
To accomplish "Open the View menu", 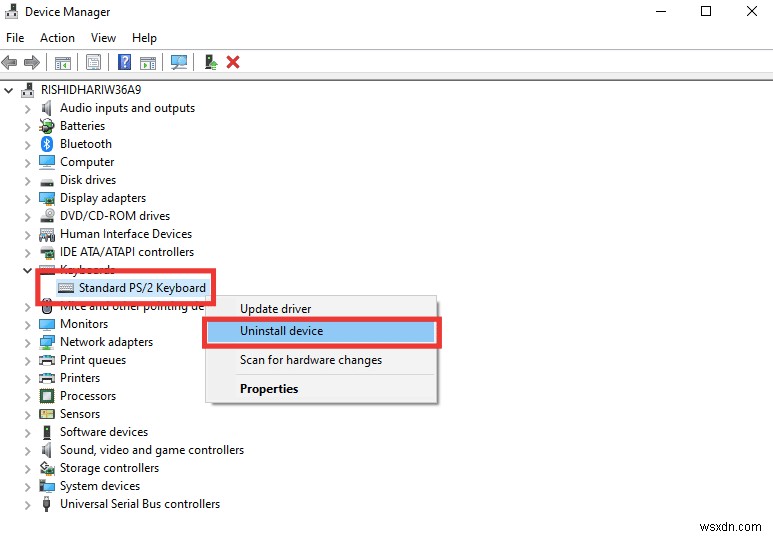I will 103,38.
